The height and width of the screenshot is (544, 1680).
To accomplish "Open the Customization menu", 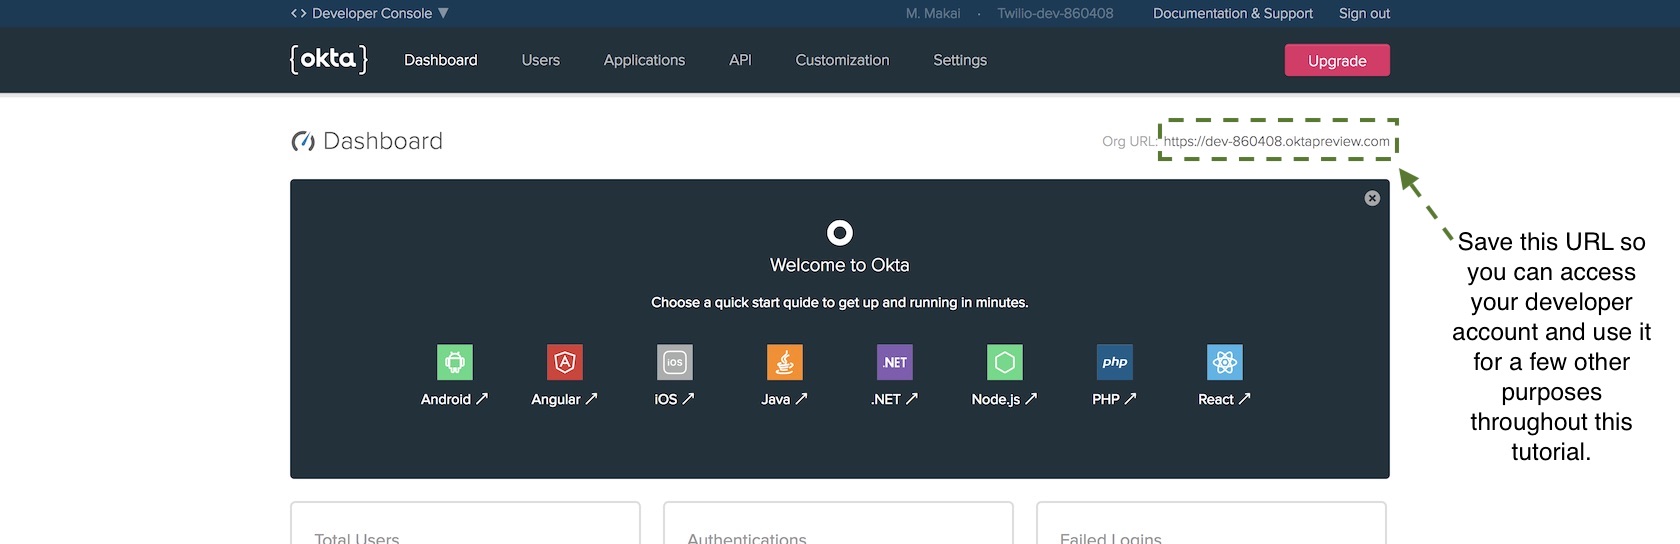I will pos(842,60).
